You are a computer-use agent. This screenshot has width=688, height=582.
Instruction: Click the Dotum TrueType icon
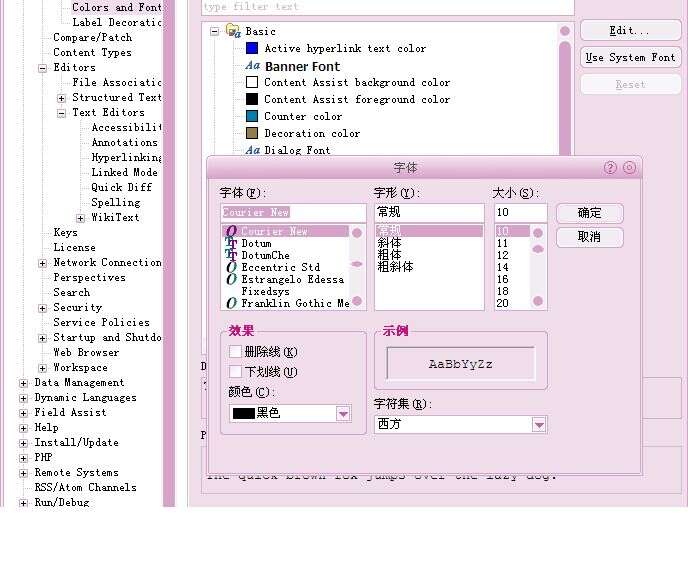pos(231,243)
